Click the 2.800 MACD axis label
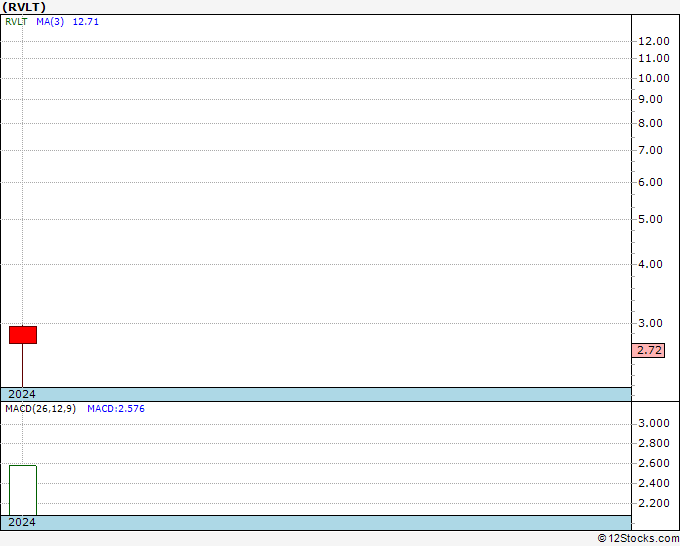This screenshot has width=680, height=546. [654, 443]
